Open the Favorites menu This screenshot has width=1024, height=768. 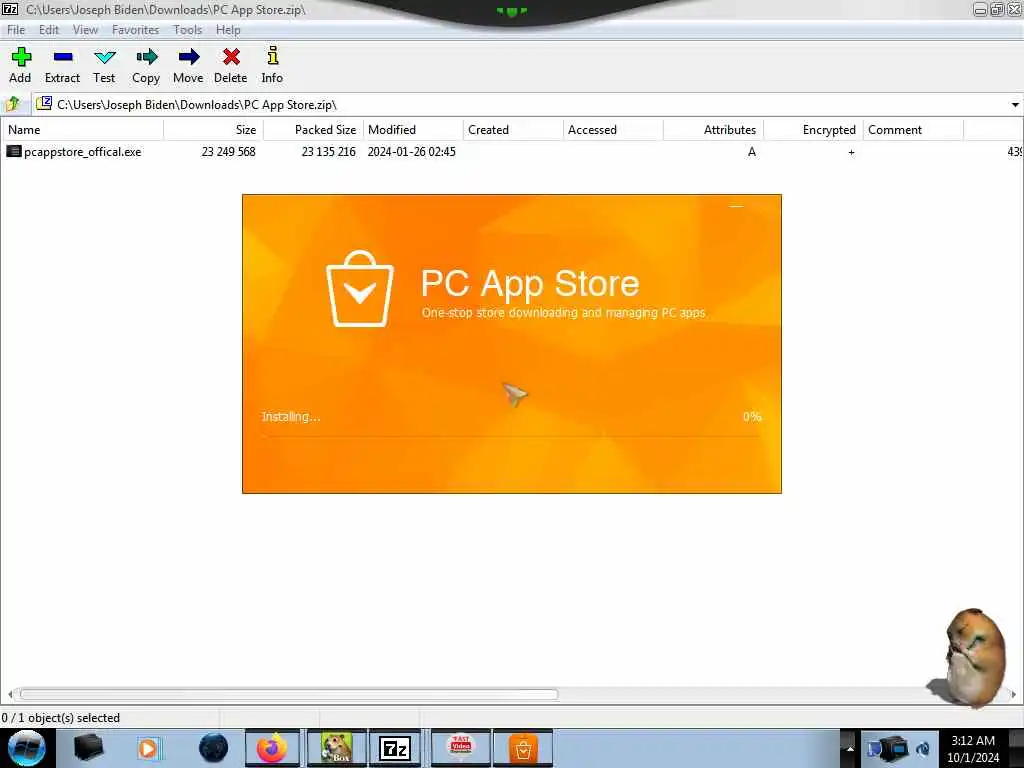click(135, 30)
